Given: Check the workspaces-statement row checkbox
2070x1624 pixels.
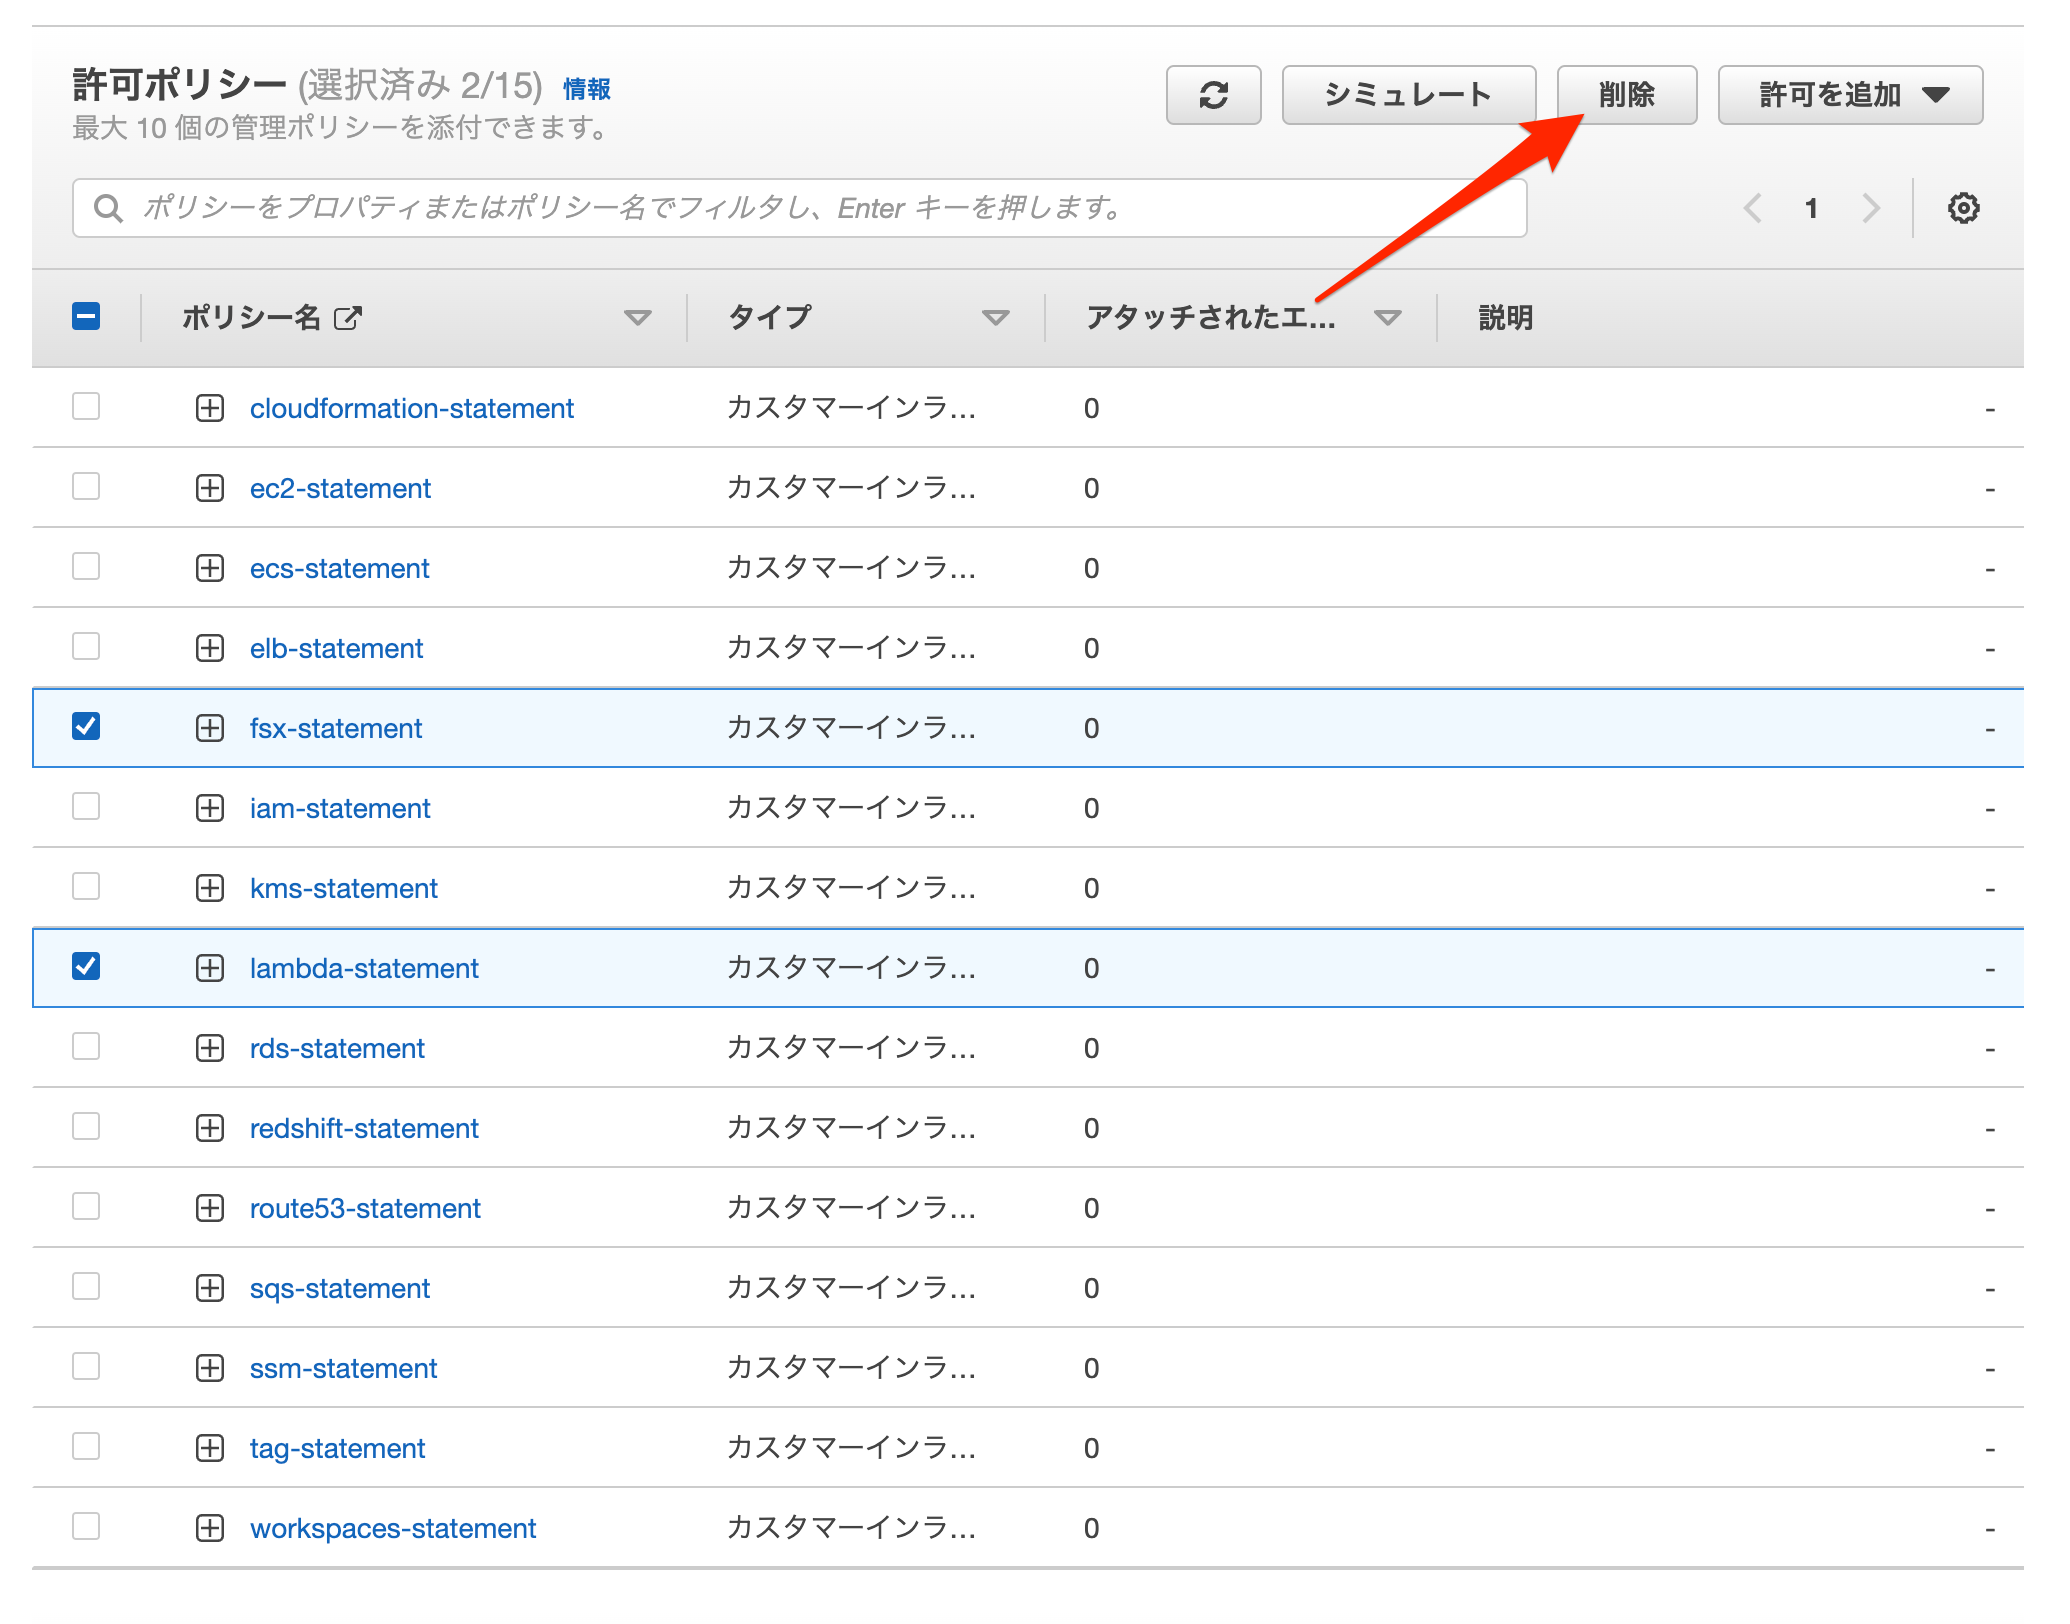Looking at the screenshot, I should coord(86,1526).
